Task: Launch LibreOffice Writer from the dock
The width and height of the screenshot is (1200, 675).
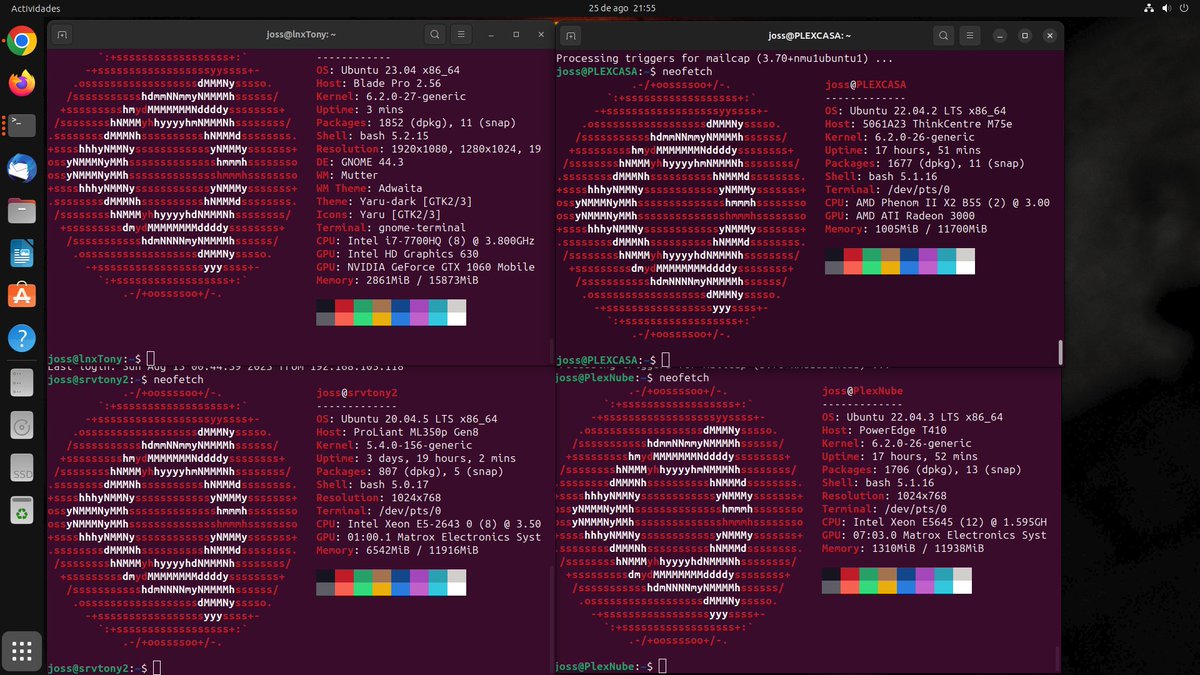Action: pyautogui.click(x=22, y=253)
